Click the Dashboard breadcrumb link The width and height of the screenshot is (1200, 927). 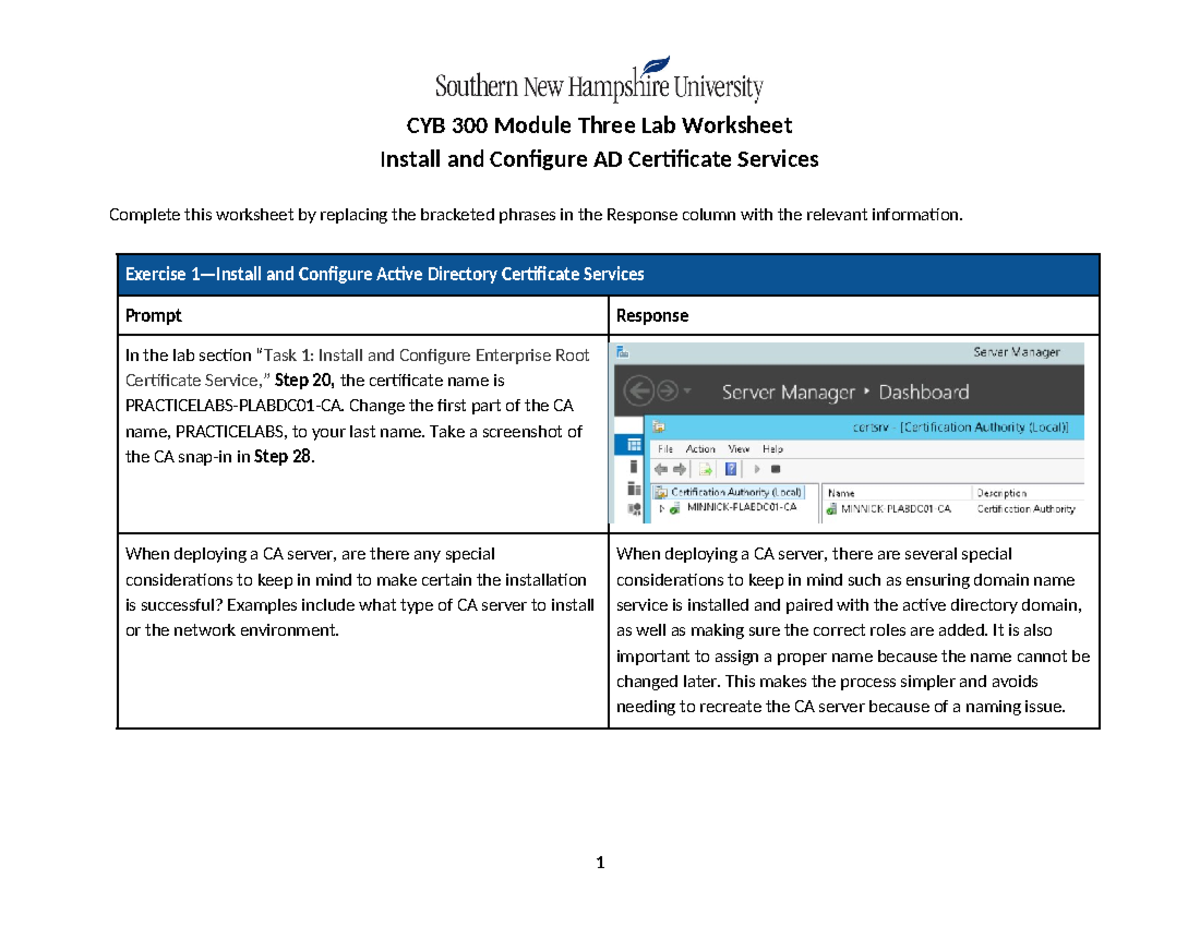click(x=923, y=392)
